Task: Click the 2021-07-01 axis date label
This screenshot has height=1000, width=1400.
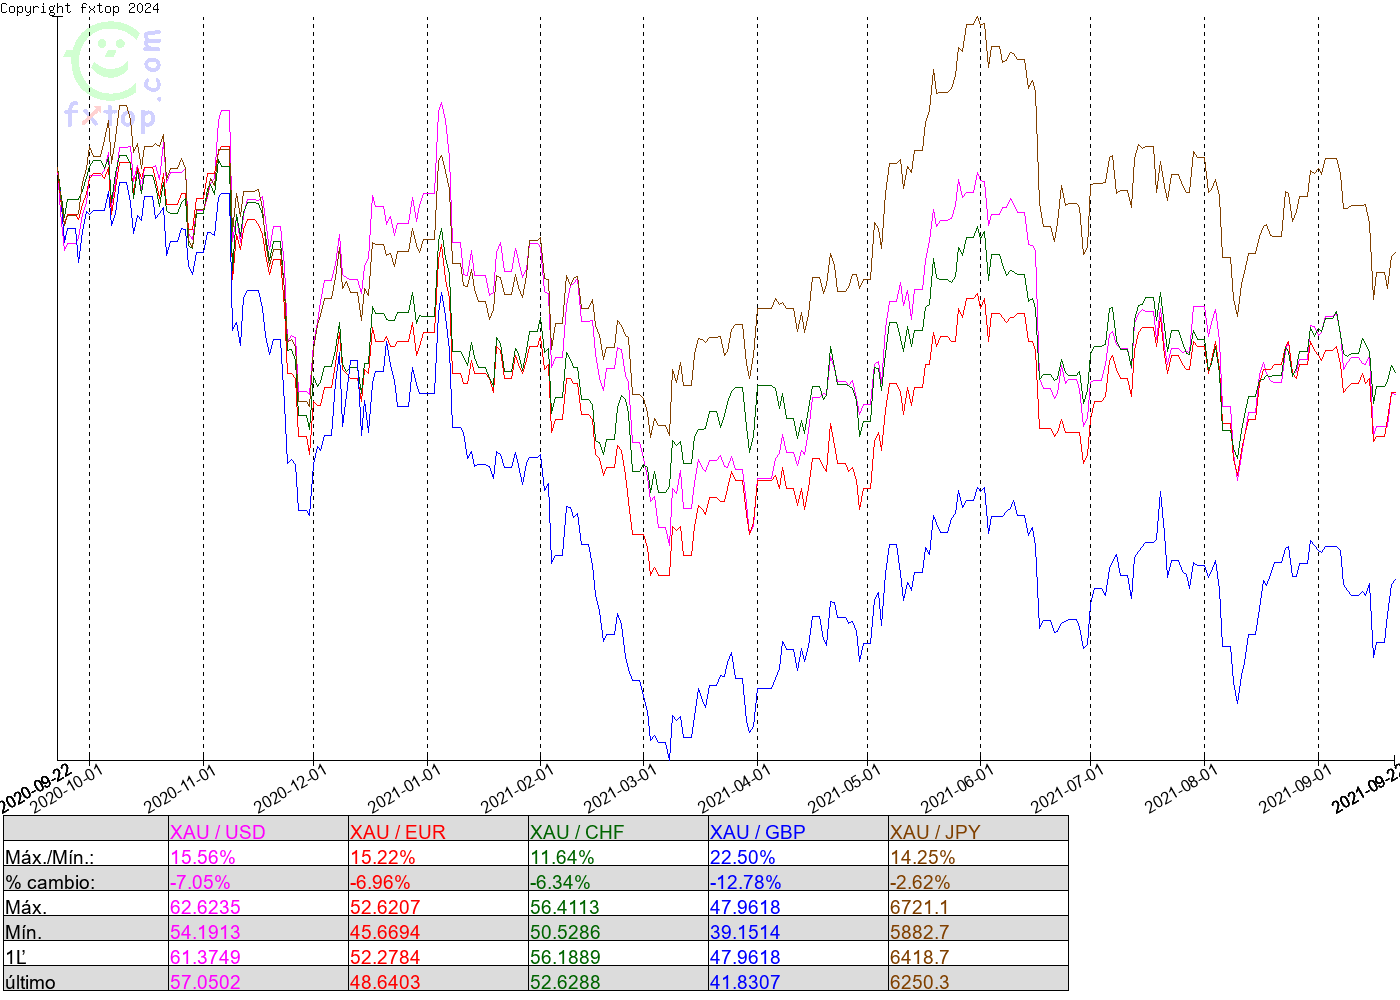Action: pyautogui.click(x=1067, y=789)
